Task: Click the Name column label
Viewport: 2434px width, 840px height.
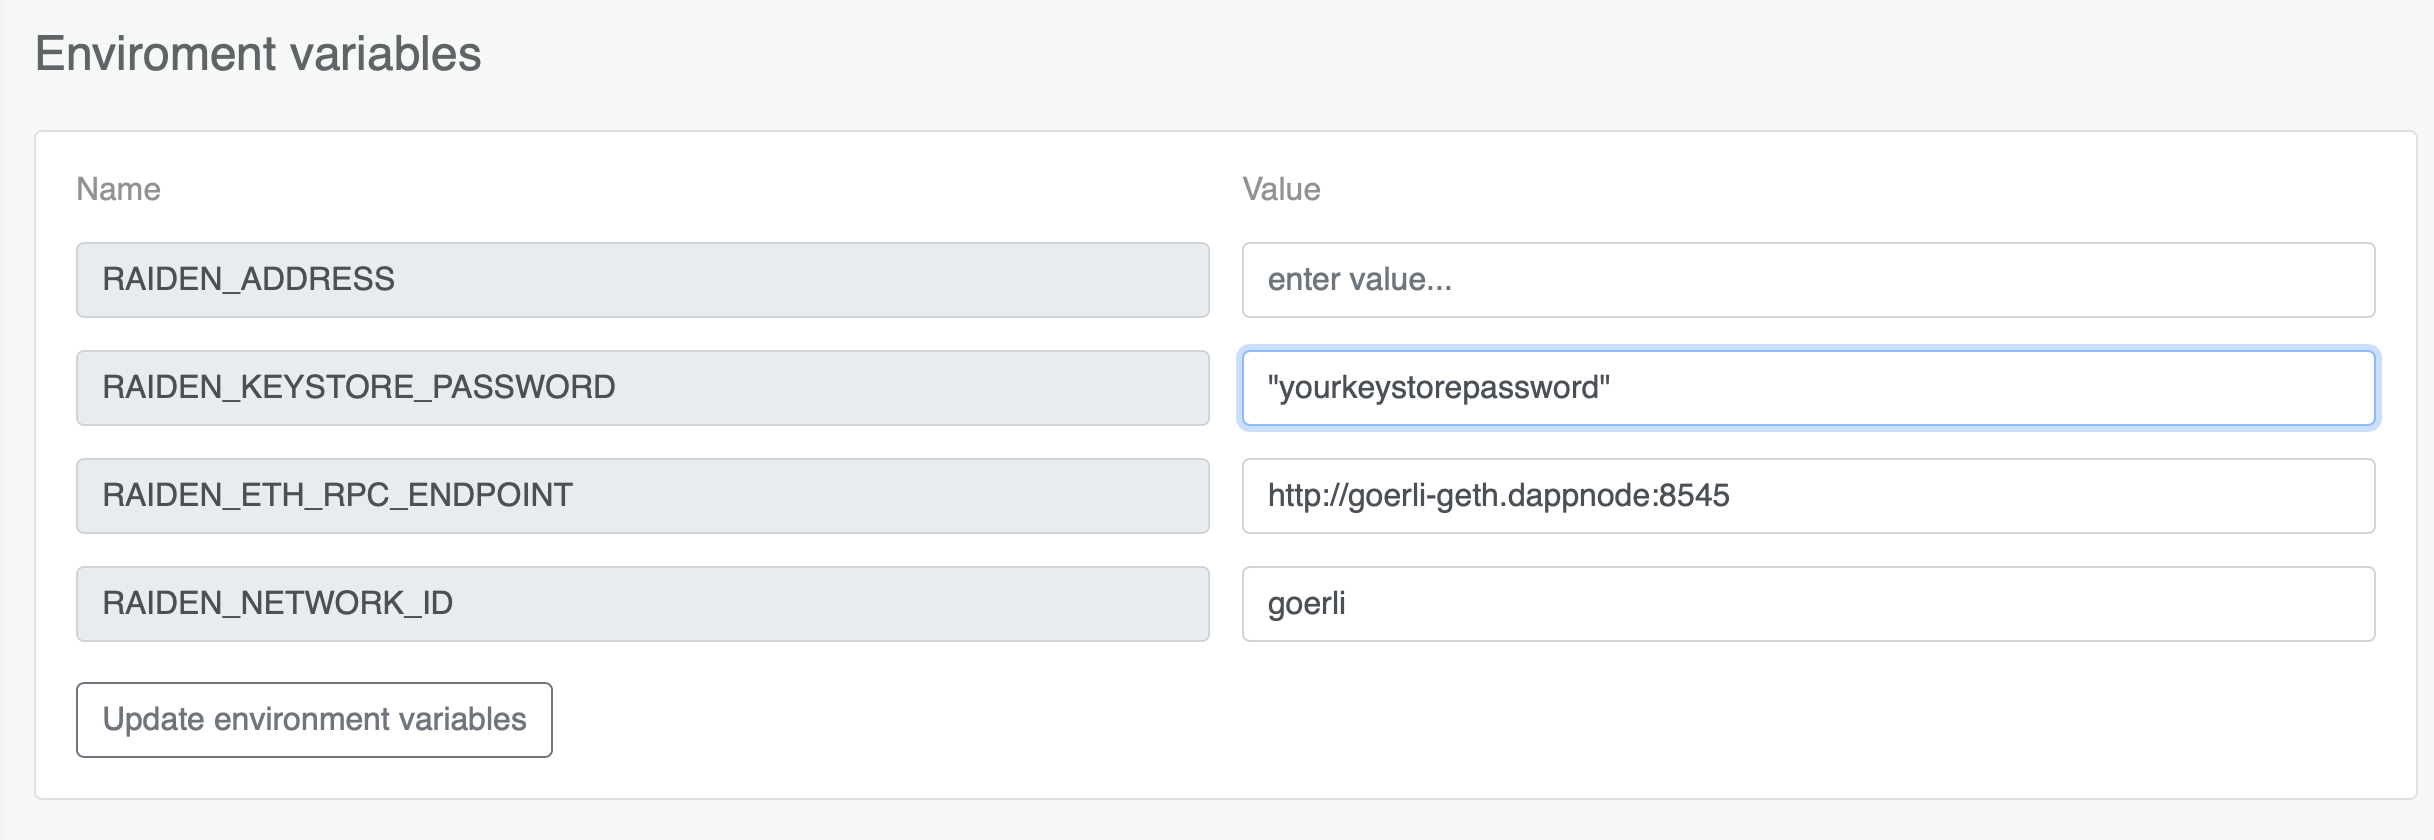Action: click(118, 189)
